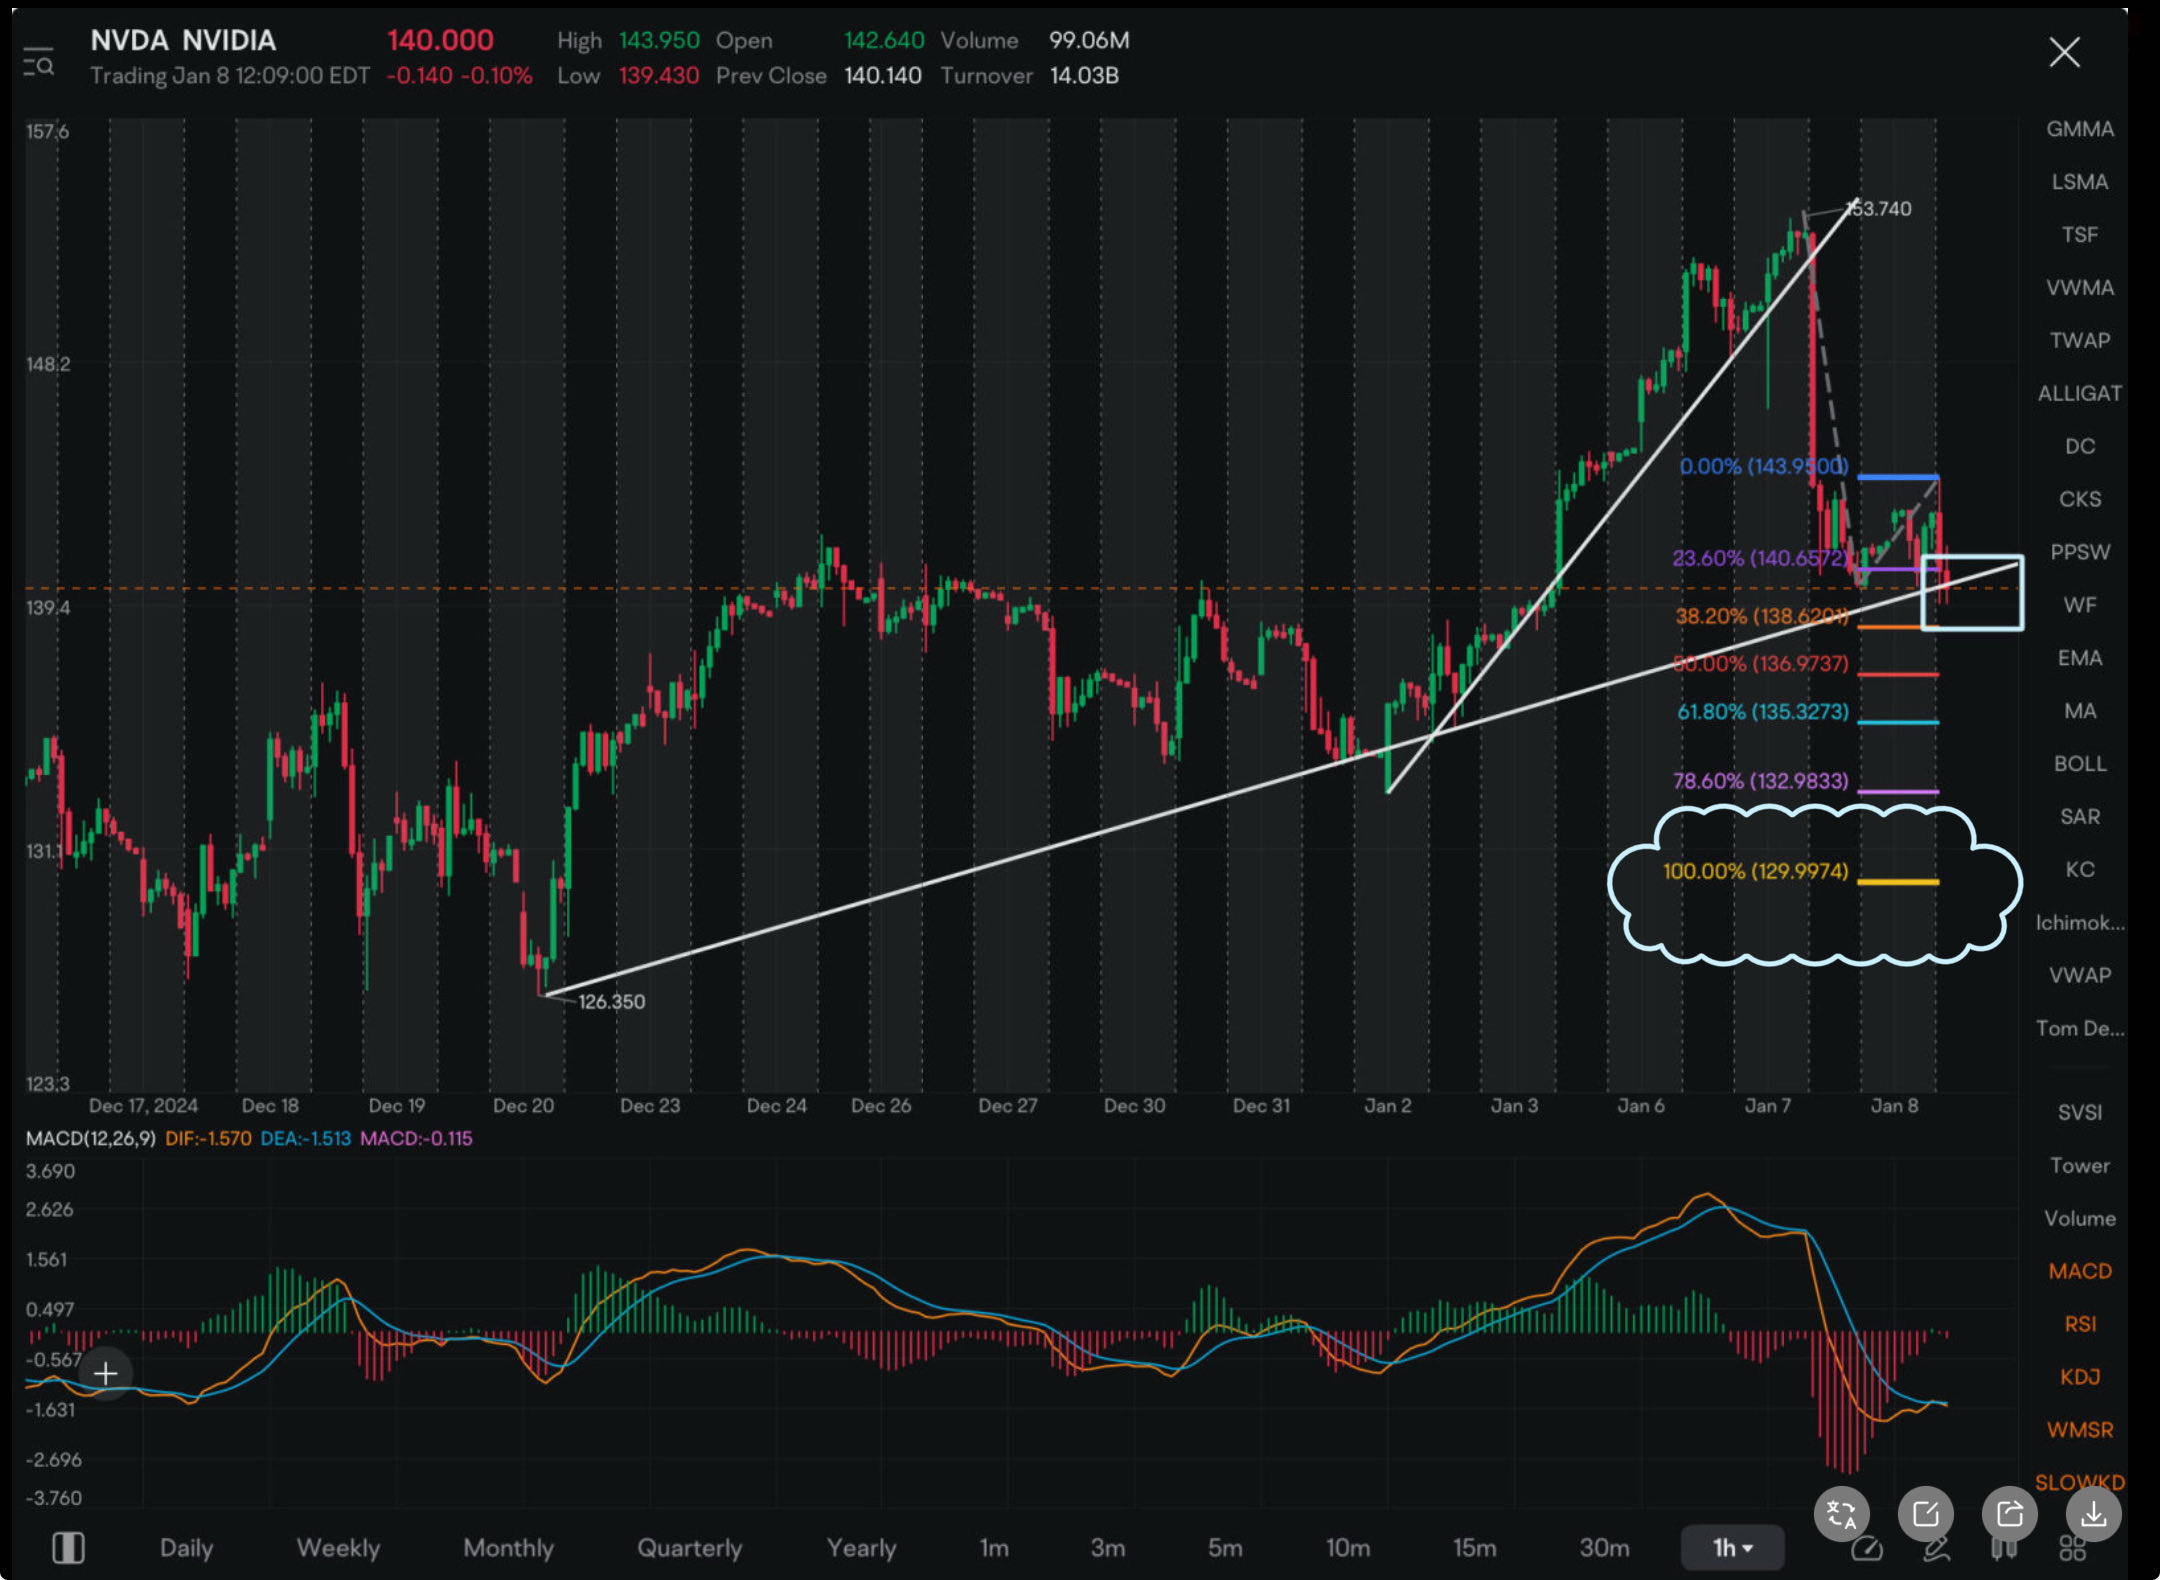
Task: Select the Tower sub-indicator
Action: pos(2080,1166)
